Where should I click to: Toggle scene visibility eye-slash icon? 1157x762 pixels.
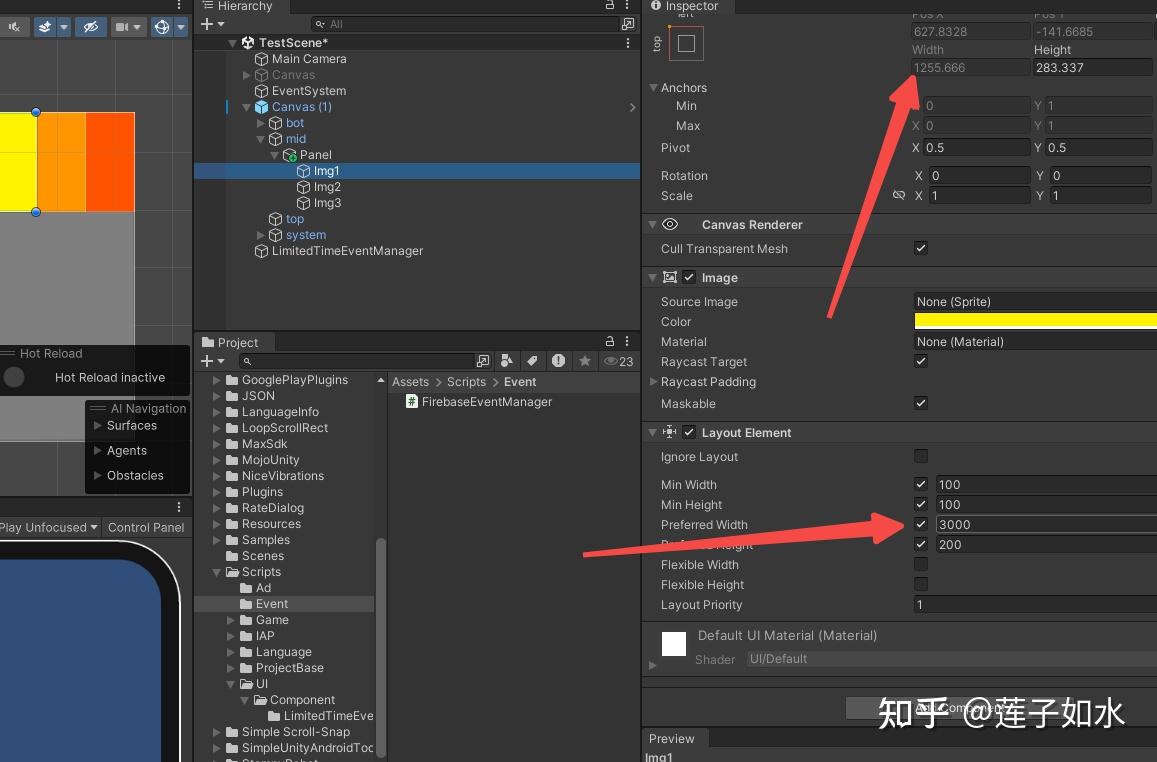coord(91,27)
